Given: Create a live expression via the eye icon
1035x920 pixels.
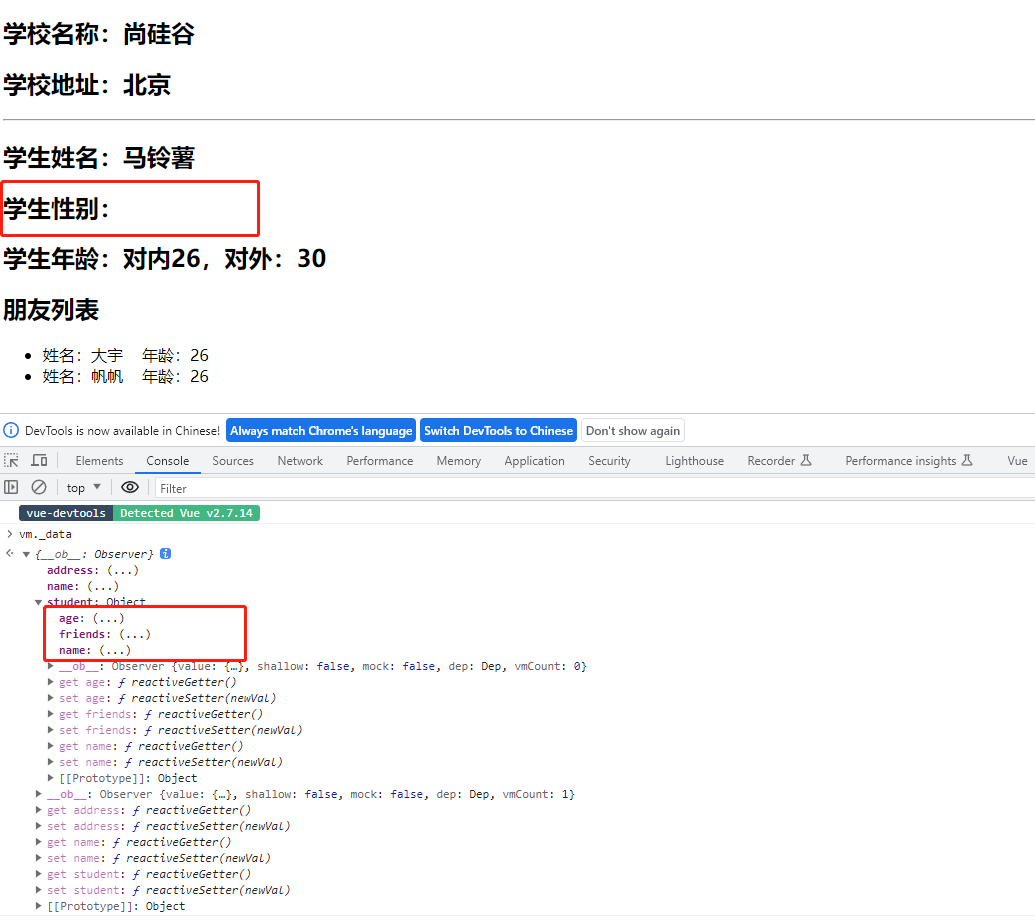Looking at the screenshot, I should tap(130, 488).
